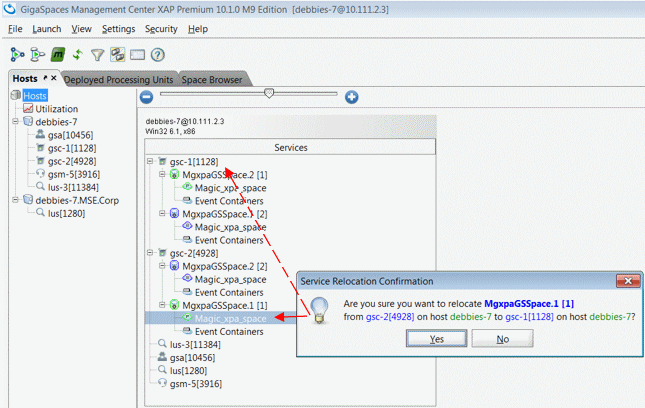
Task: Collapse debbies-7 node in left tree
Action: tap(15, 121)
